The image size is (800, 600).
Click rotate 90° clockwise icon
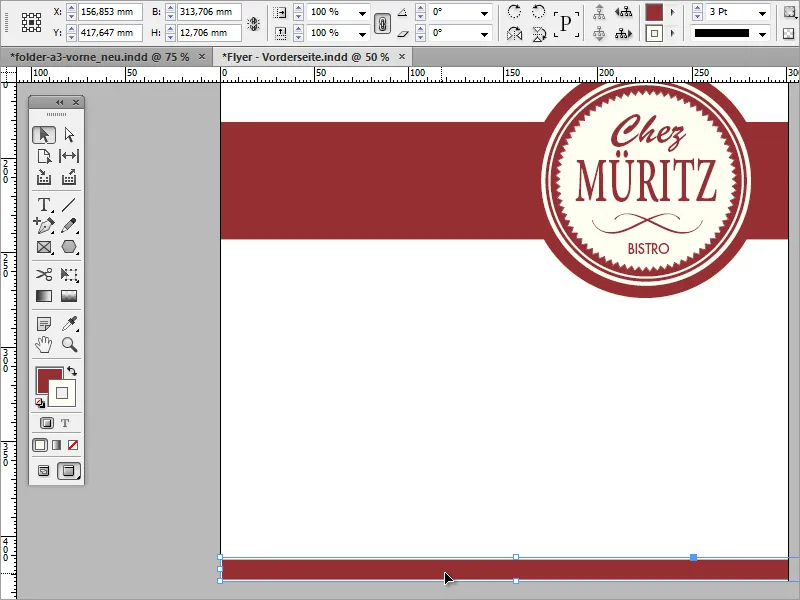click(514, 11)
